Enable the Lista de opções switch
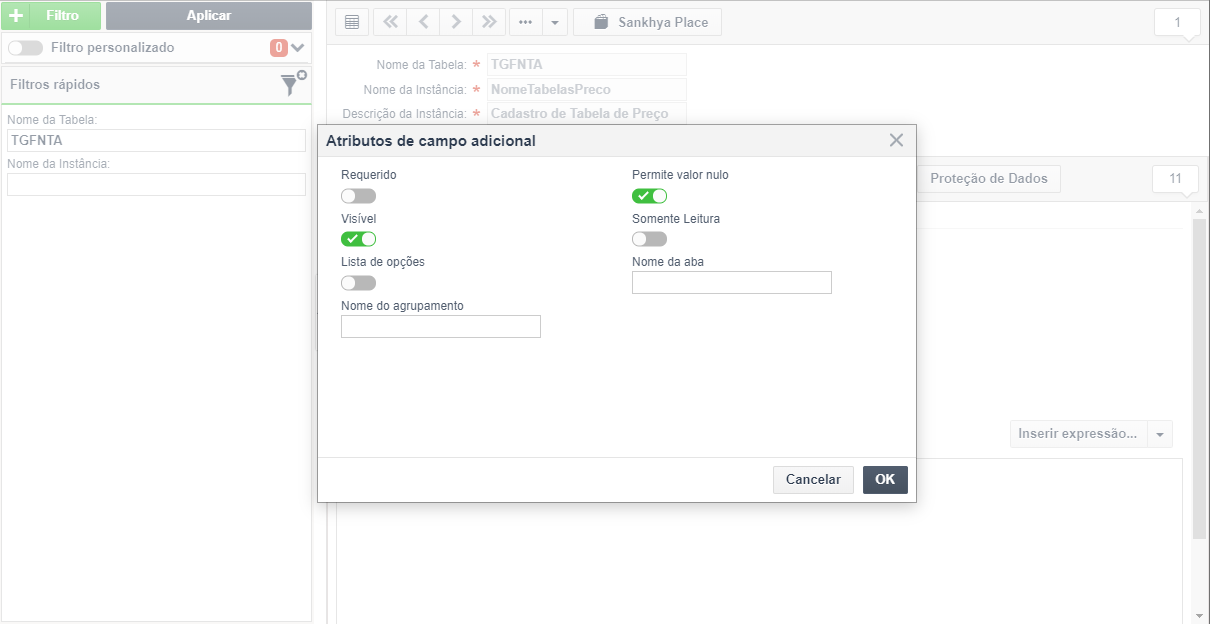 point(358,283)
